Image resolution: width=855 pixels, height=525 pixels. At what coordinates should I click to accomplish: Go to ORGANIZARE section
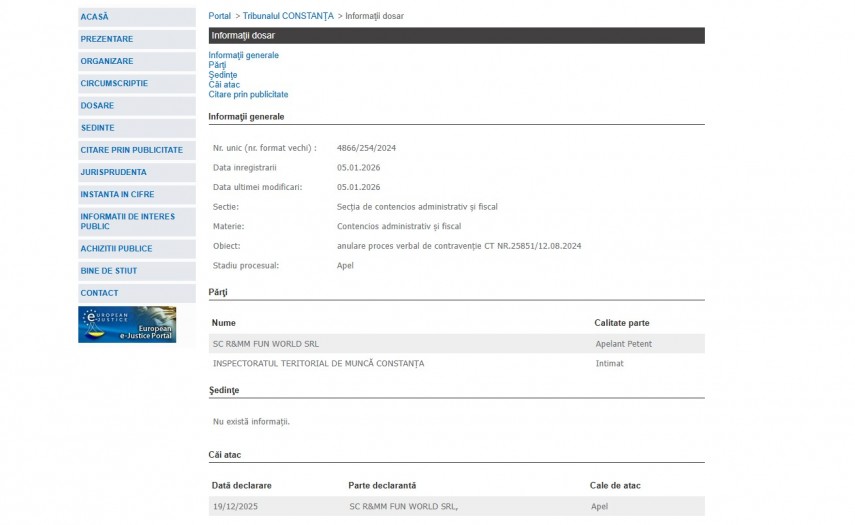pos(107,61)
